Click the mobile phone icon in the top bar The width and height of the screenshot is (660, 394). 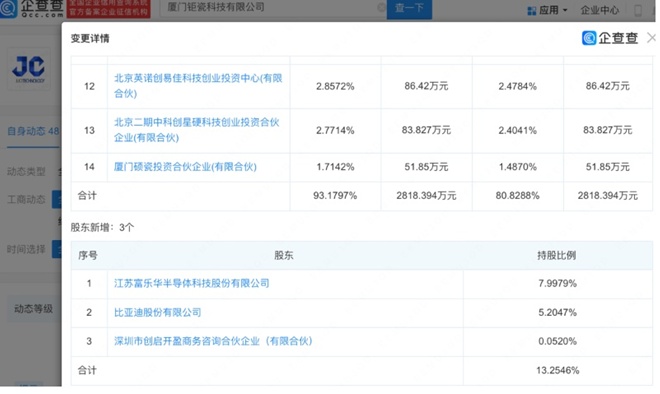[638, 11]
